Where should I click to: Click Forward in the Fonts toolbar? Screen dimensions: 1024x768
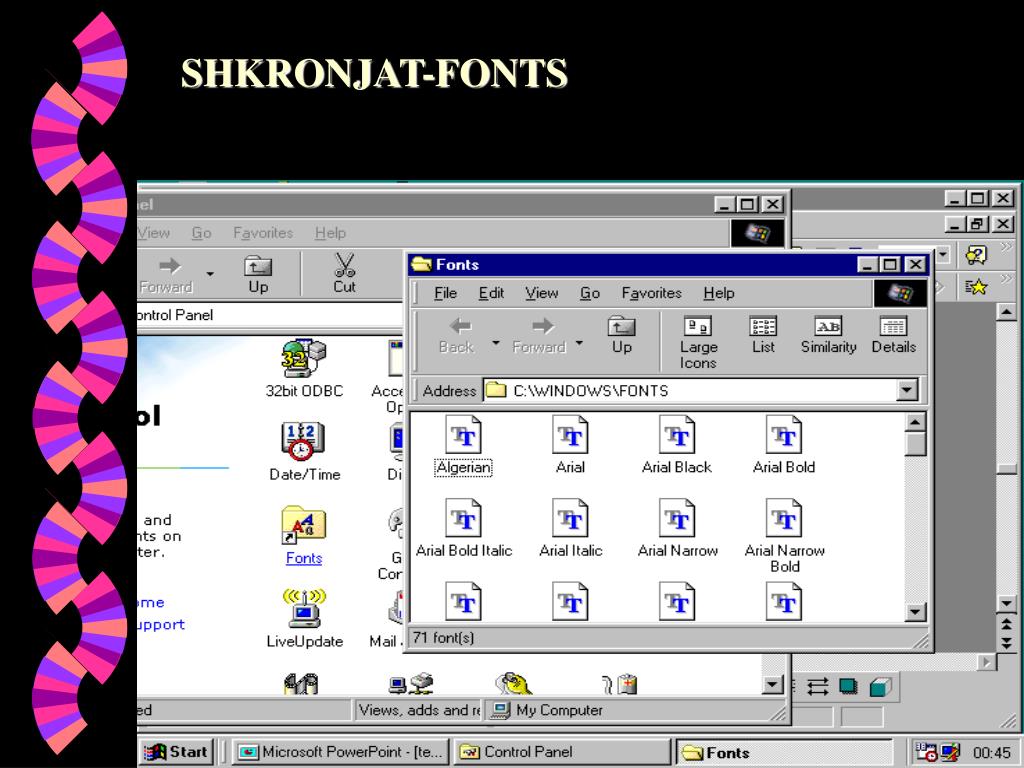(539, 336)
